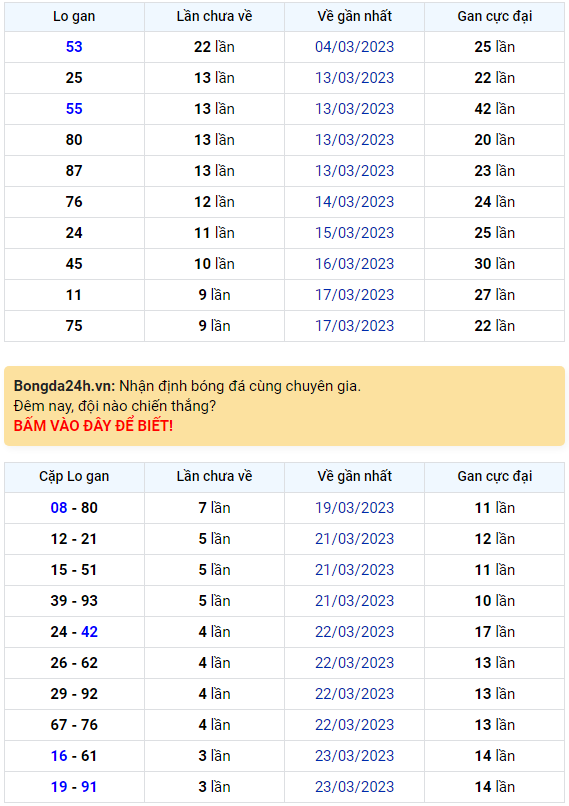Click number 42 in pair 24 - 42
Viewport: 569px width, 806px height.
[89, 632]
